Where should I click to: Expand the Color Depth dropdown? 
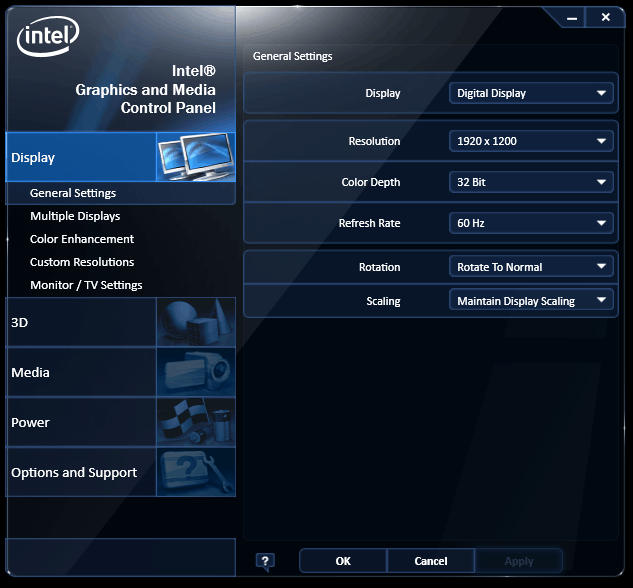[531, 182]
